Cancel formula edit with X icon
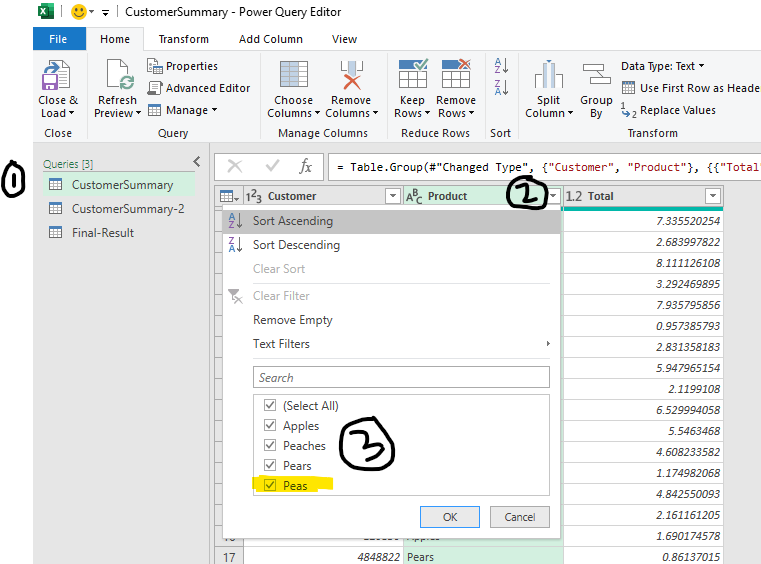 pyautogui.click(x=235, y=166)
